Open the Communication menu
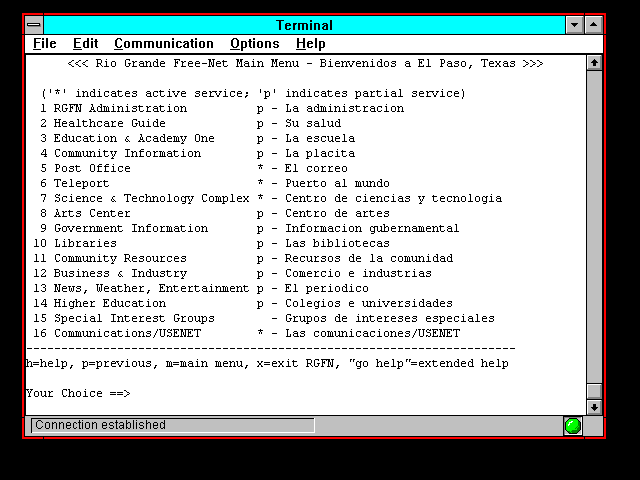 click(163, 44)
